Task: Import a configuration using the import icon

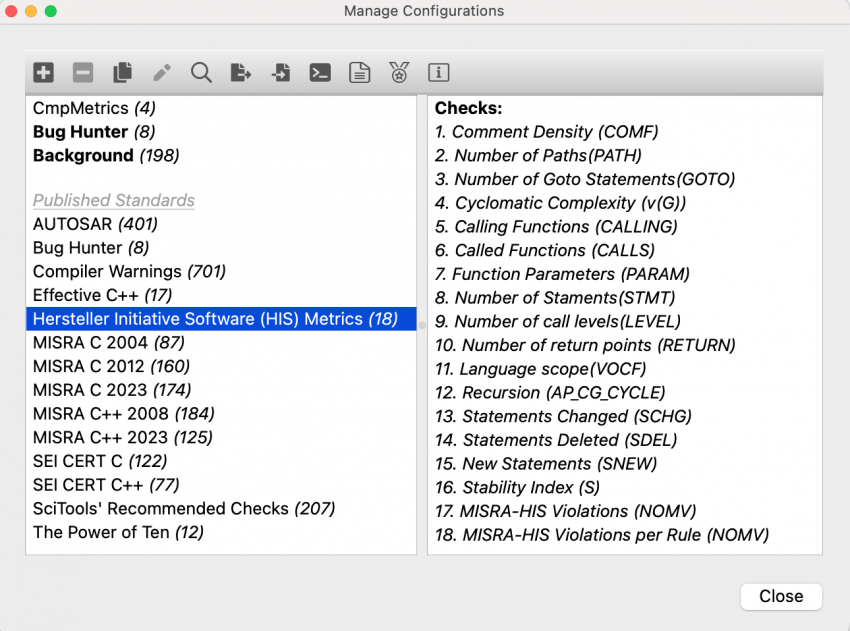Action: pos(280,72)
